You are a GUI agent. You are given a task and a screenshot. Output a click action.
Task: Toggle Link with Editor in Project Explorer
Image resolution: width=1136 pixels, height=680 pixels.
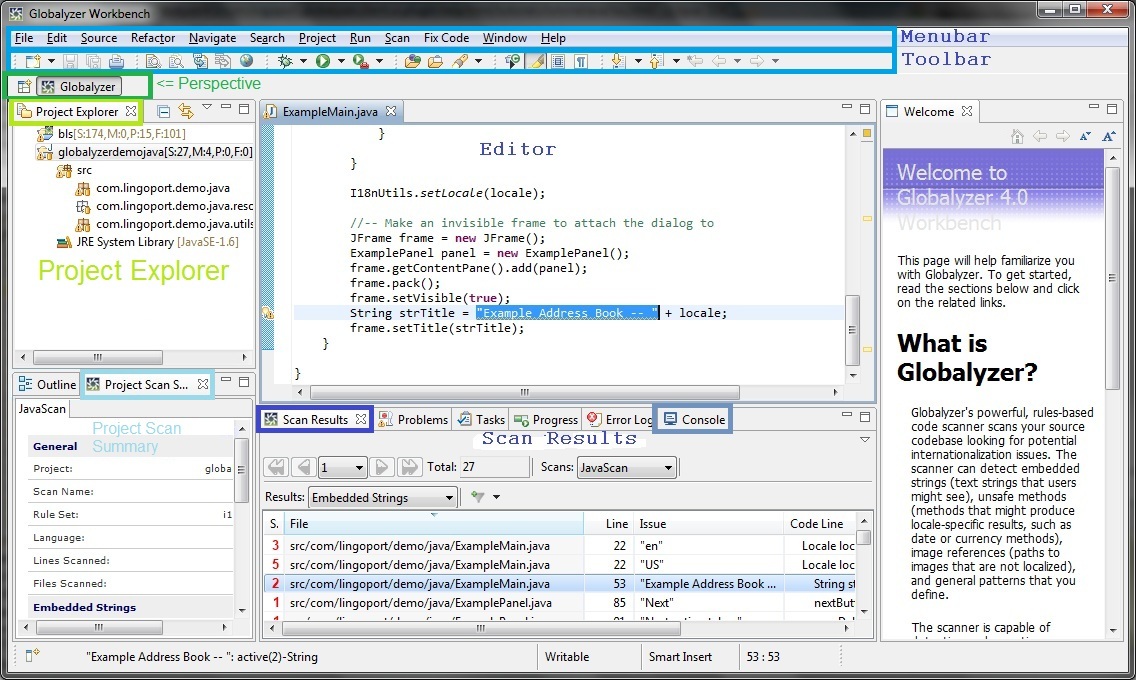tap(185, 110)
